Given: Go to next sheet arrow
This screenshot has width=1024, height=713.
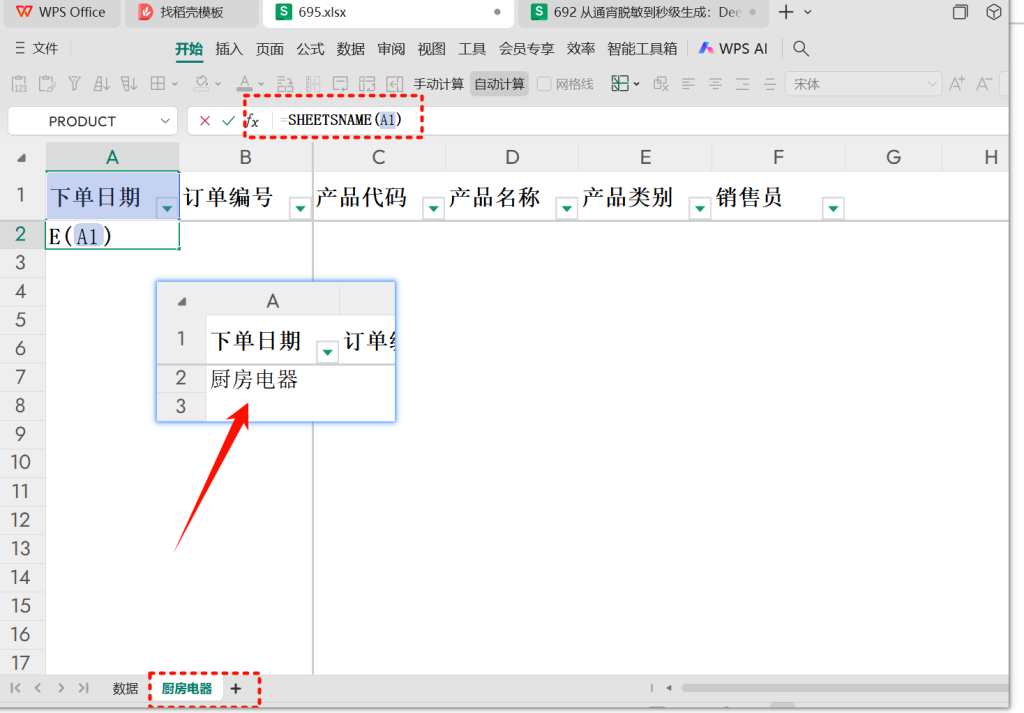Looking at the screenshot, I should click(x=61, y=688).
